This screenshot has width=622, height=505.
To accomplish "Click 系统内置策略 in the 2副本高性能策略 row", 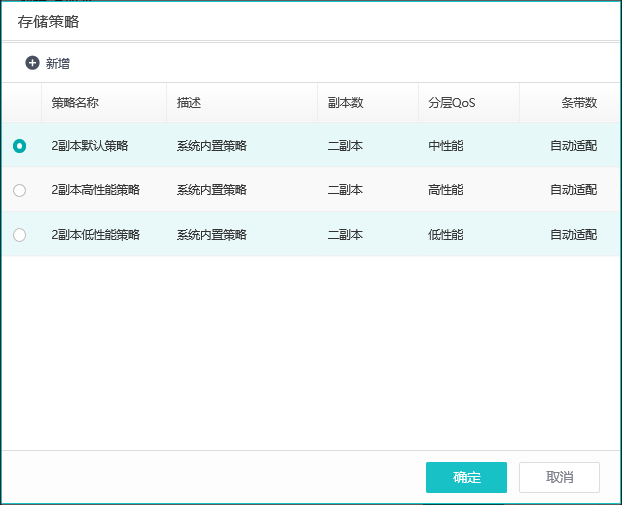I will click(211, 190).
